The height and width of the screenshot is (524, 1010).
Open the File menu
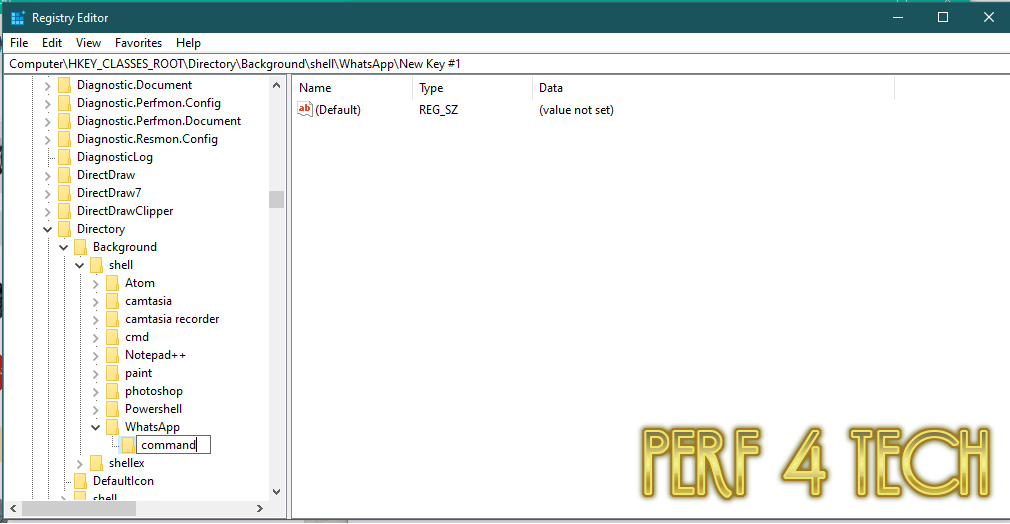[x=19, y=43]
